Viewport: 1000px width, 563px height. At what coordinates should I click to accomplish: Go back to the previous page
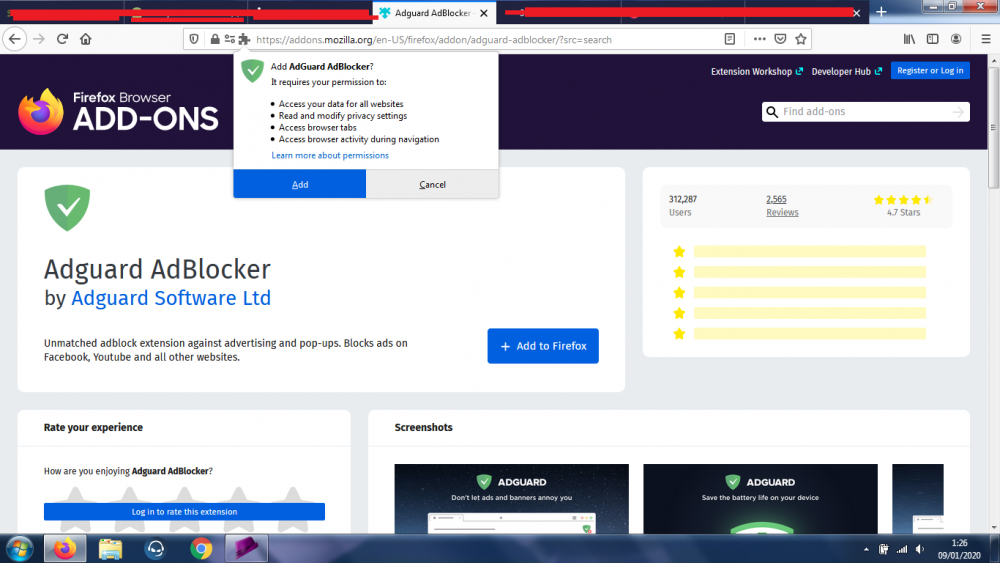[x=15, y=39]
